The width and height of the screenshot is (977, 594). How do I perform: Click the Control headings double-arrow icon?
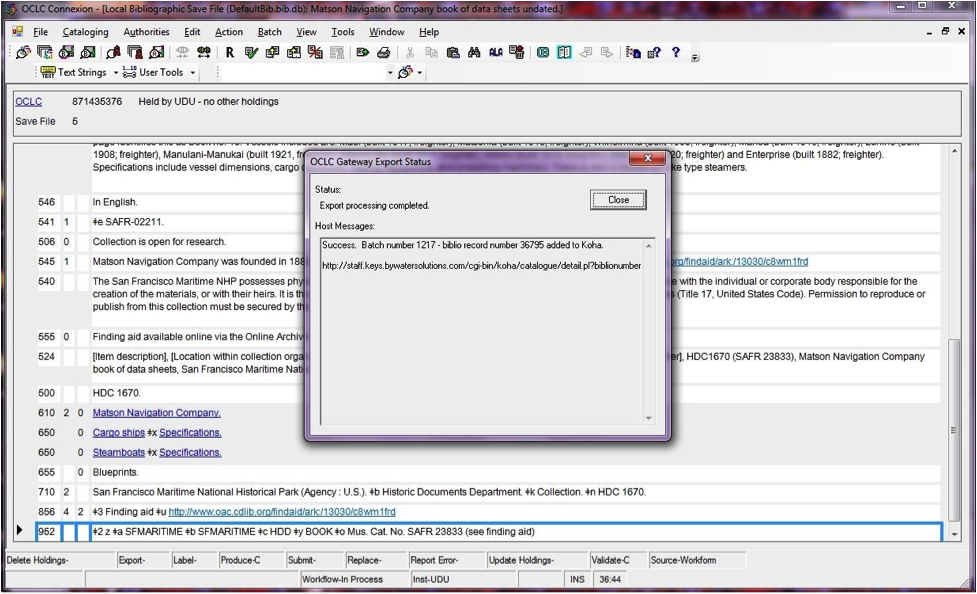pos(204,52)
